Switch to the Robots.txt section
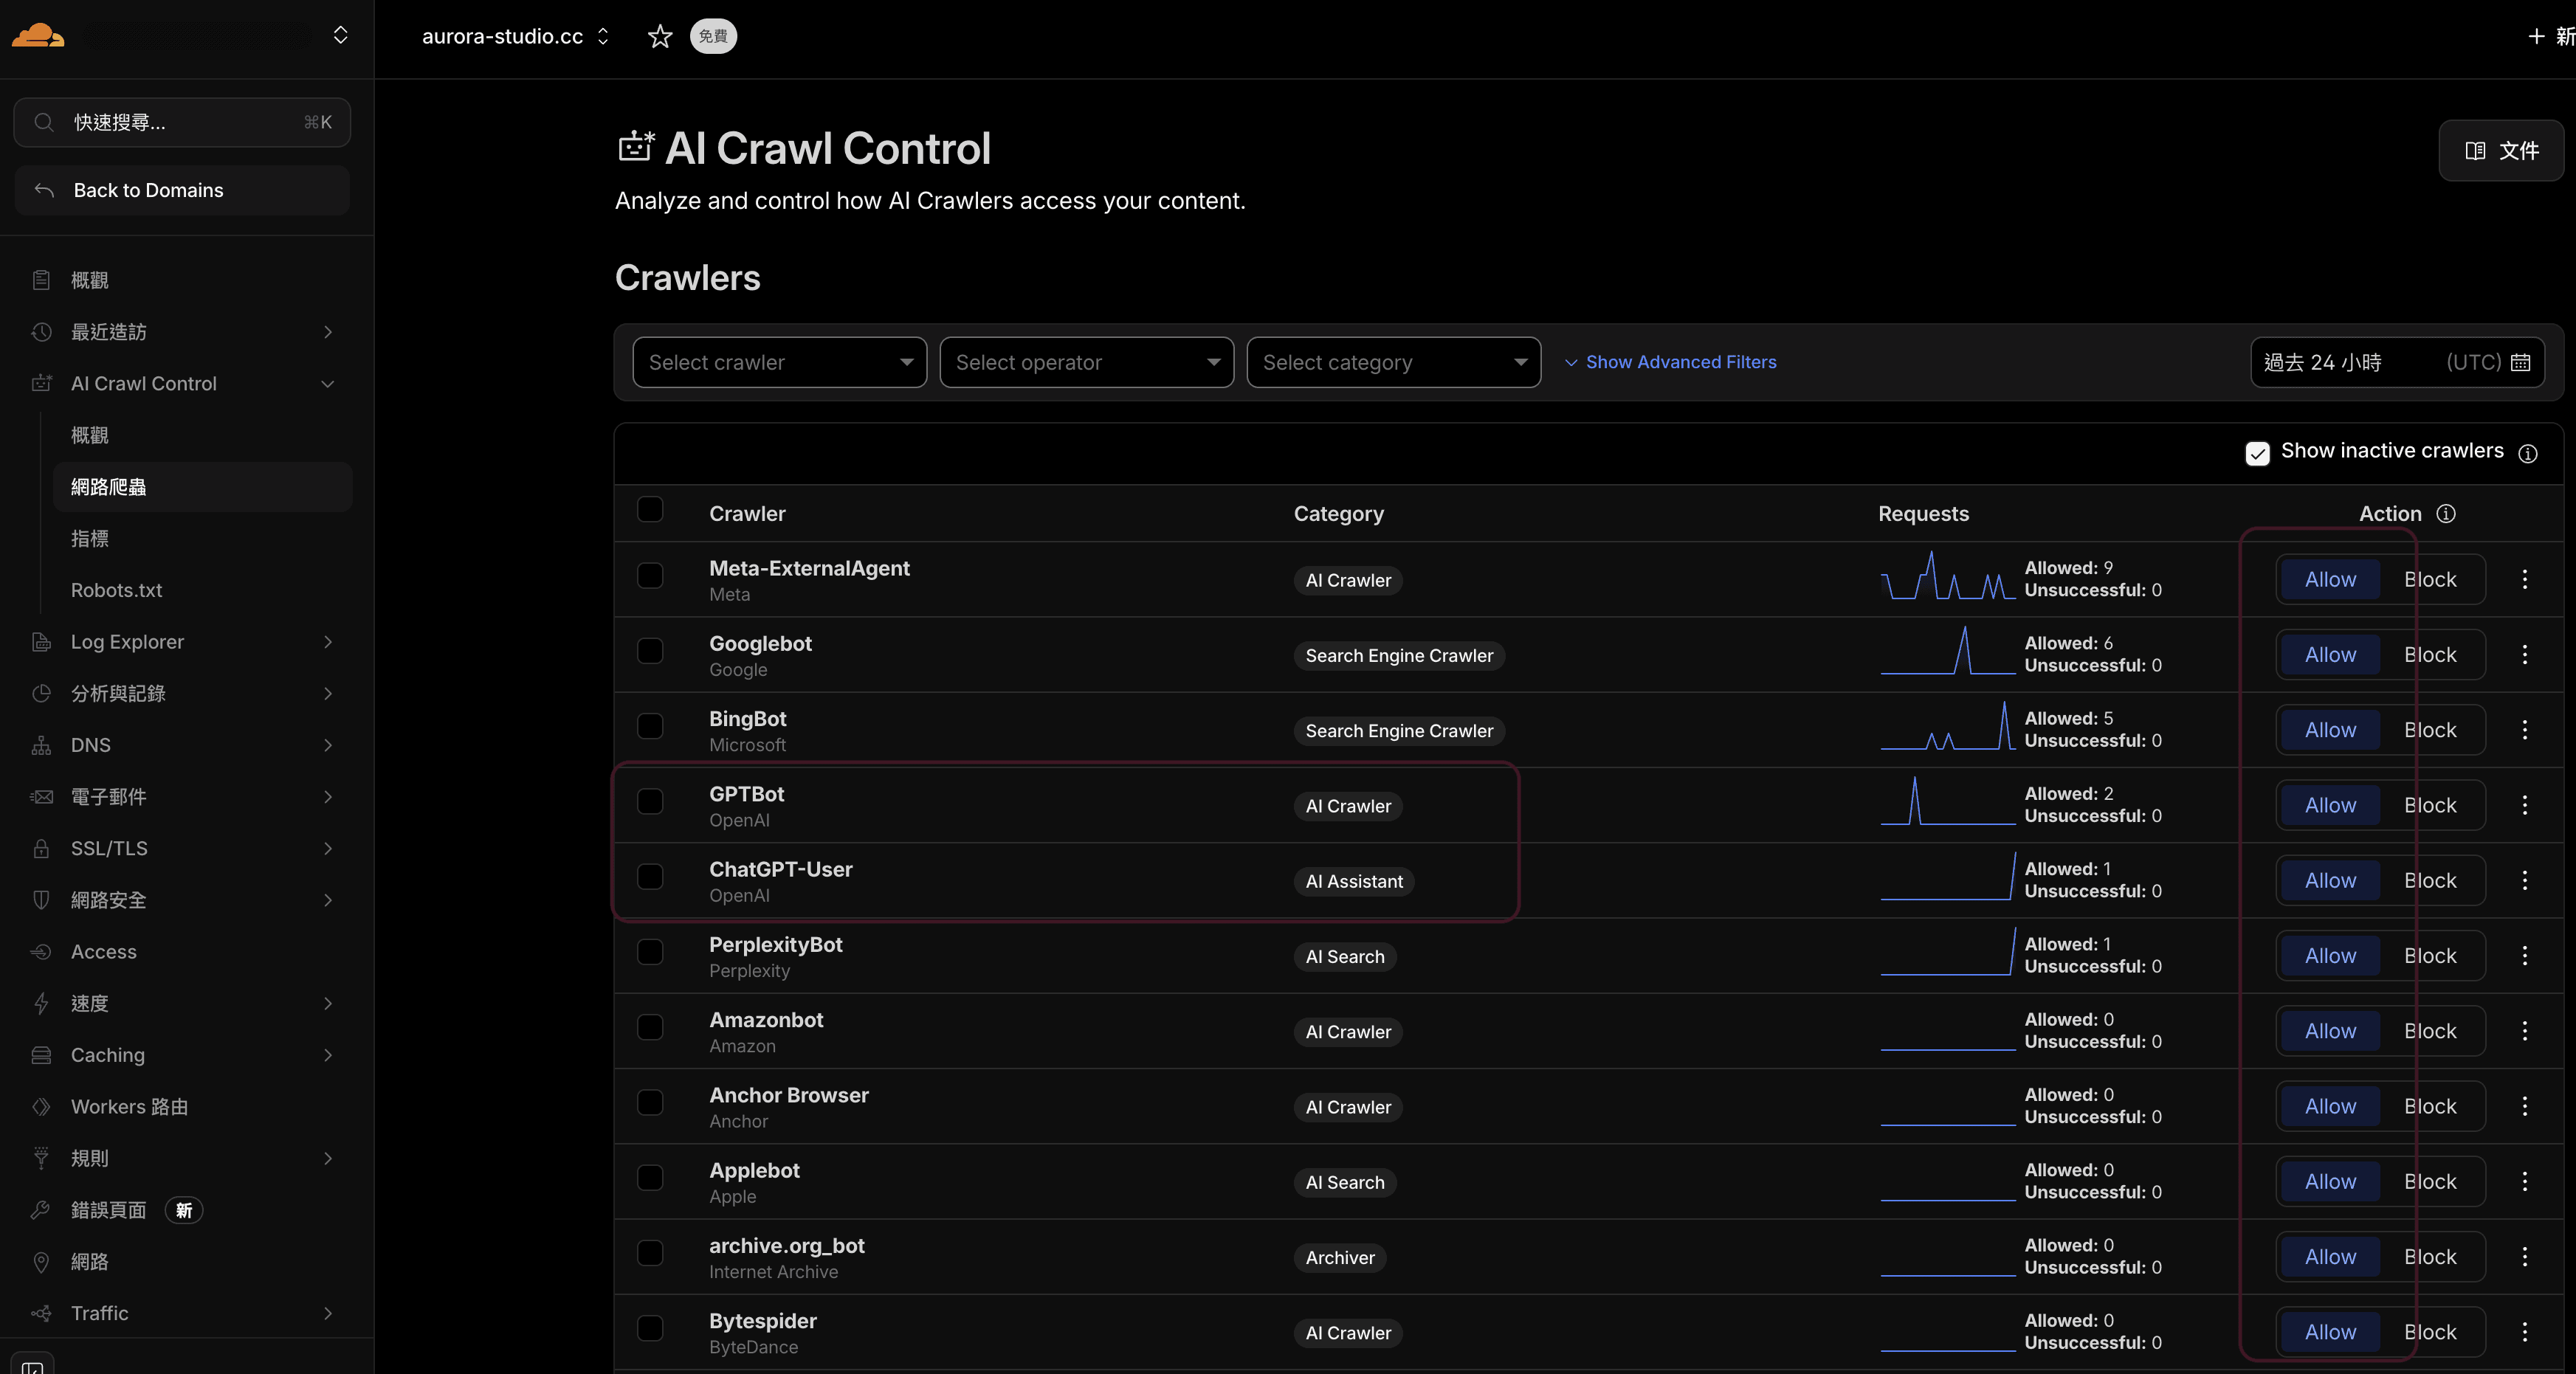 (x=116, y=590)
